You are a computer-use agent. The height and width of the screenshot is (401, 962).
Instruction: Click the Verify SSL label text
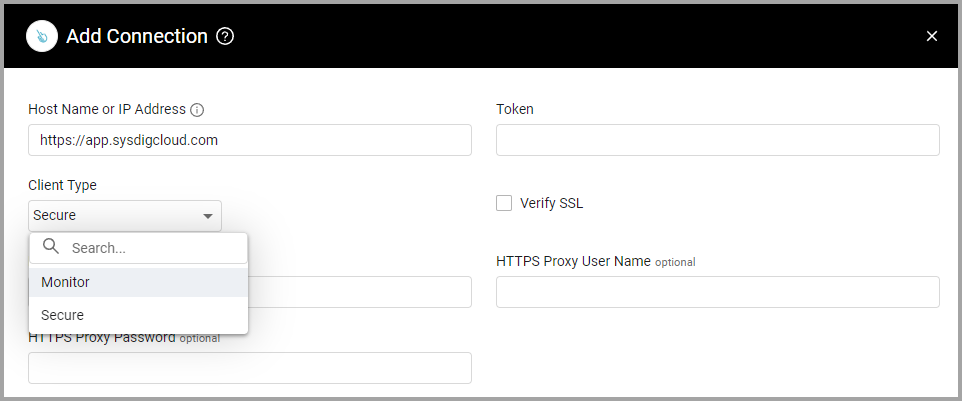click(552, 204)
